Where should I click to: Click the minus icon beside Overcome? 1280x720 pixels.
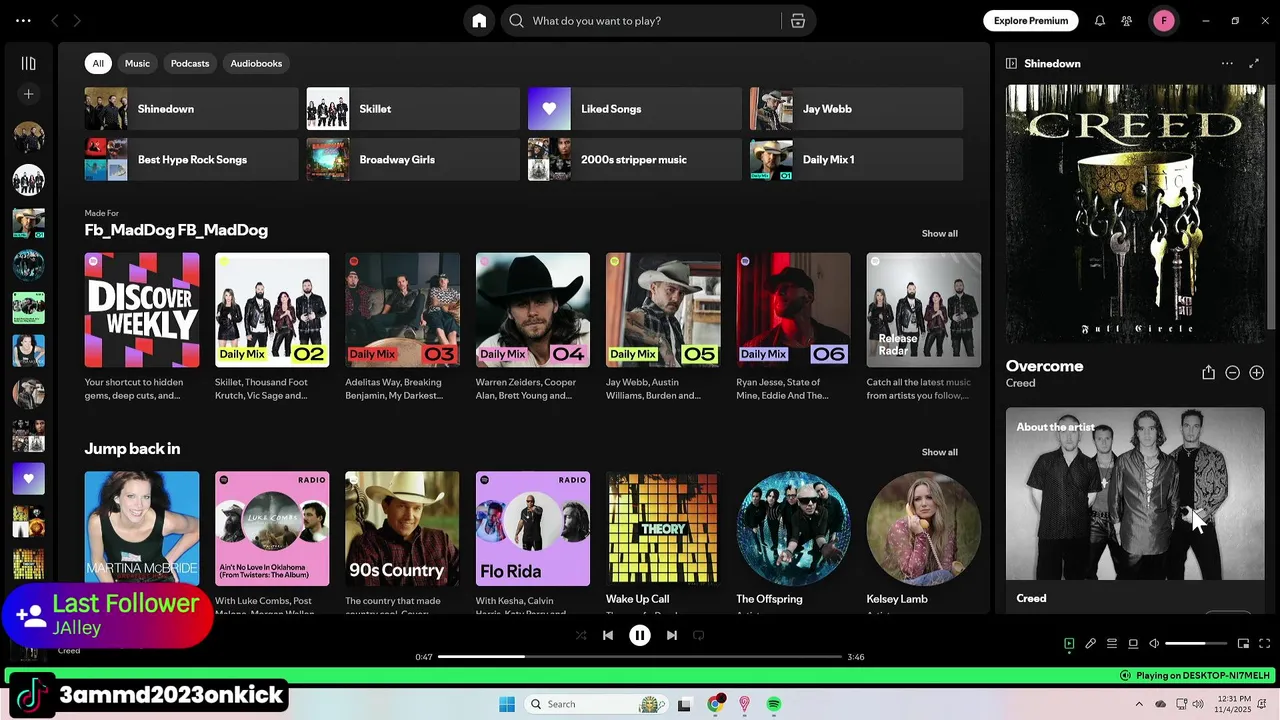[x=1232, y=373]
